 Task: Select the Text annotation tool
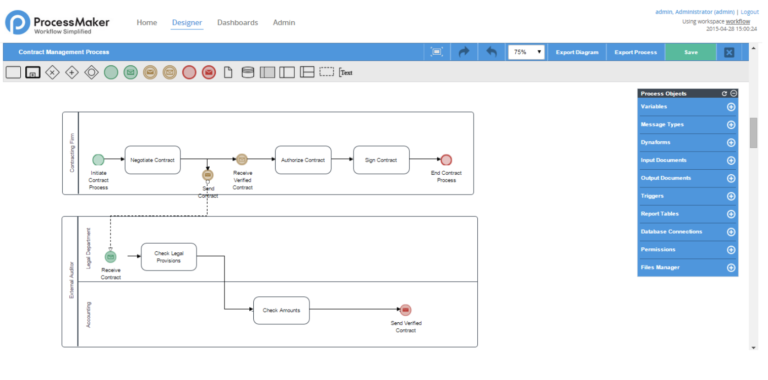(x=346, y=72)
